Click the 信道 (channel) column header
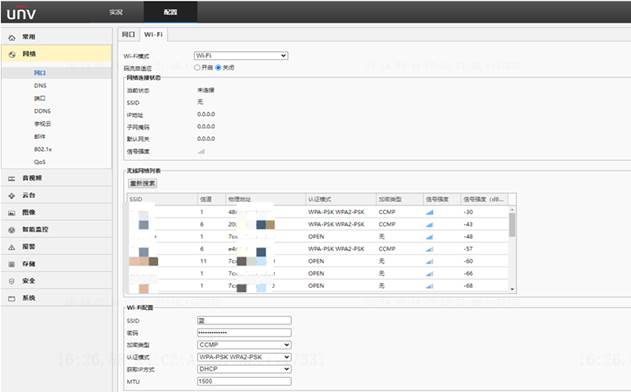This screenshot has height=392, width=631. pos(212,199)
